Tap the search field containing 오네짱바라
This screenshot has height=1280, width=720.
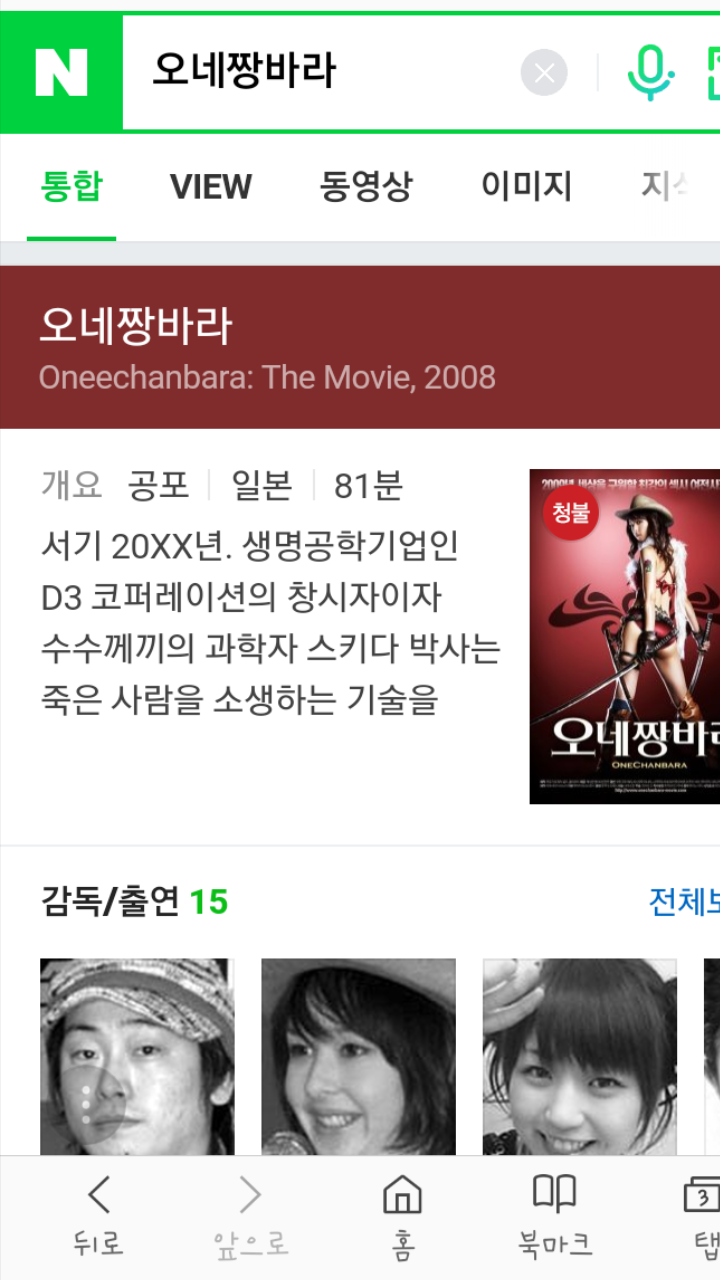330,72
